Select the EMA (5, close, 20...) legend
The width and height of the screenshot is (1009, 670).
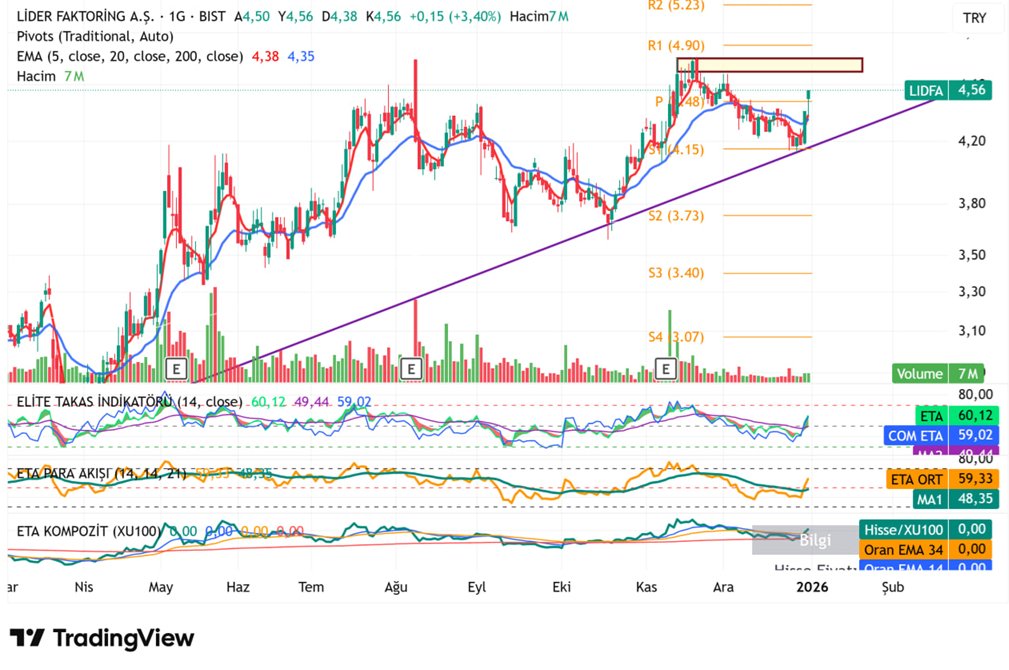[130, 56]
